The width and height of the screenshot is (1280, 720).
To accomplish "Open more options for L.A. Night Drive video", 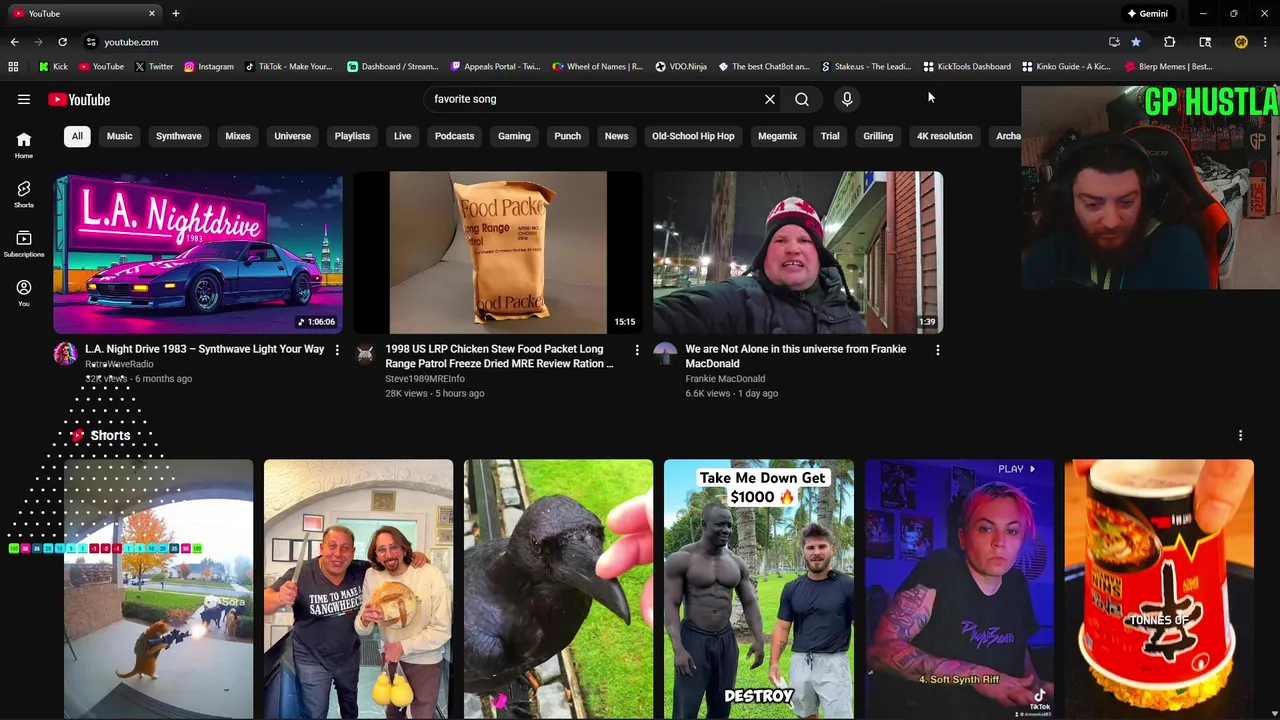I will (x=337, y=350).
